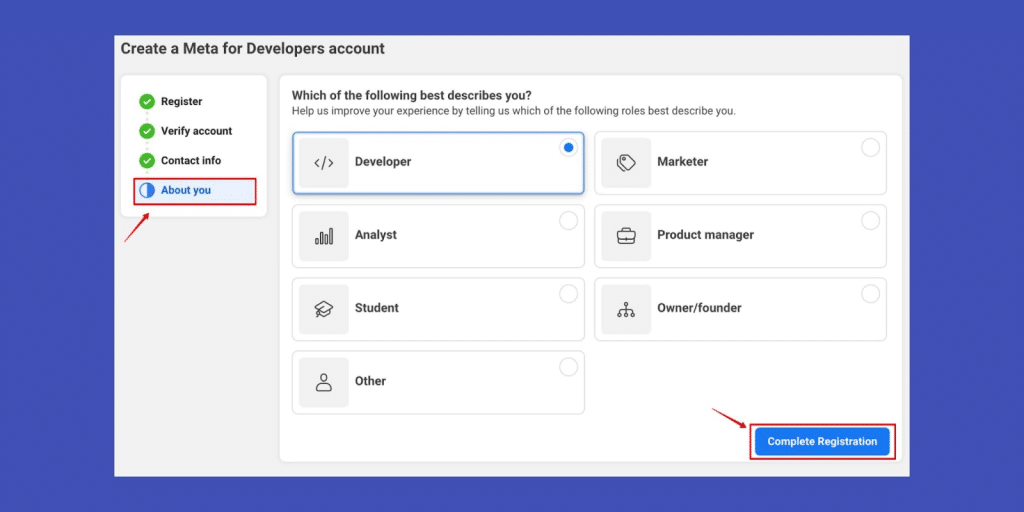Open the About you step
Image resolution: width=1024 pixels, height=512 pixels.
point(195,191)
